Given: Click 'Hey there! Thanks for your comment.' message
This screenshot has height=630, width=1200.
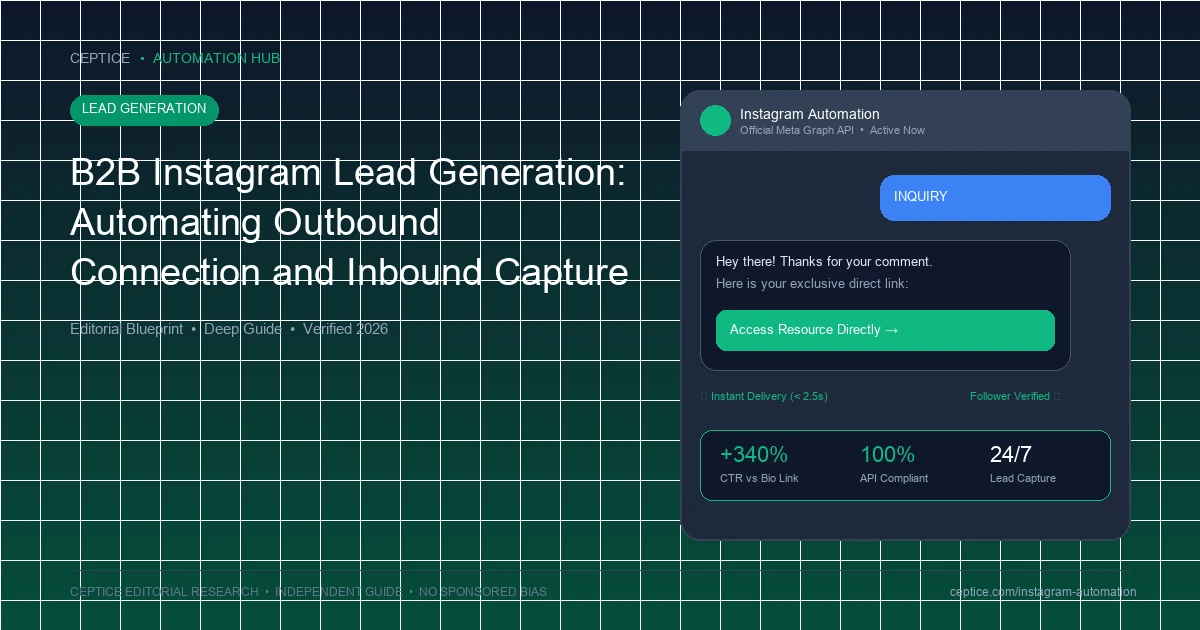Looking at the screenshot, I should click(824, 262).
